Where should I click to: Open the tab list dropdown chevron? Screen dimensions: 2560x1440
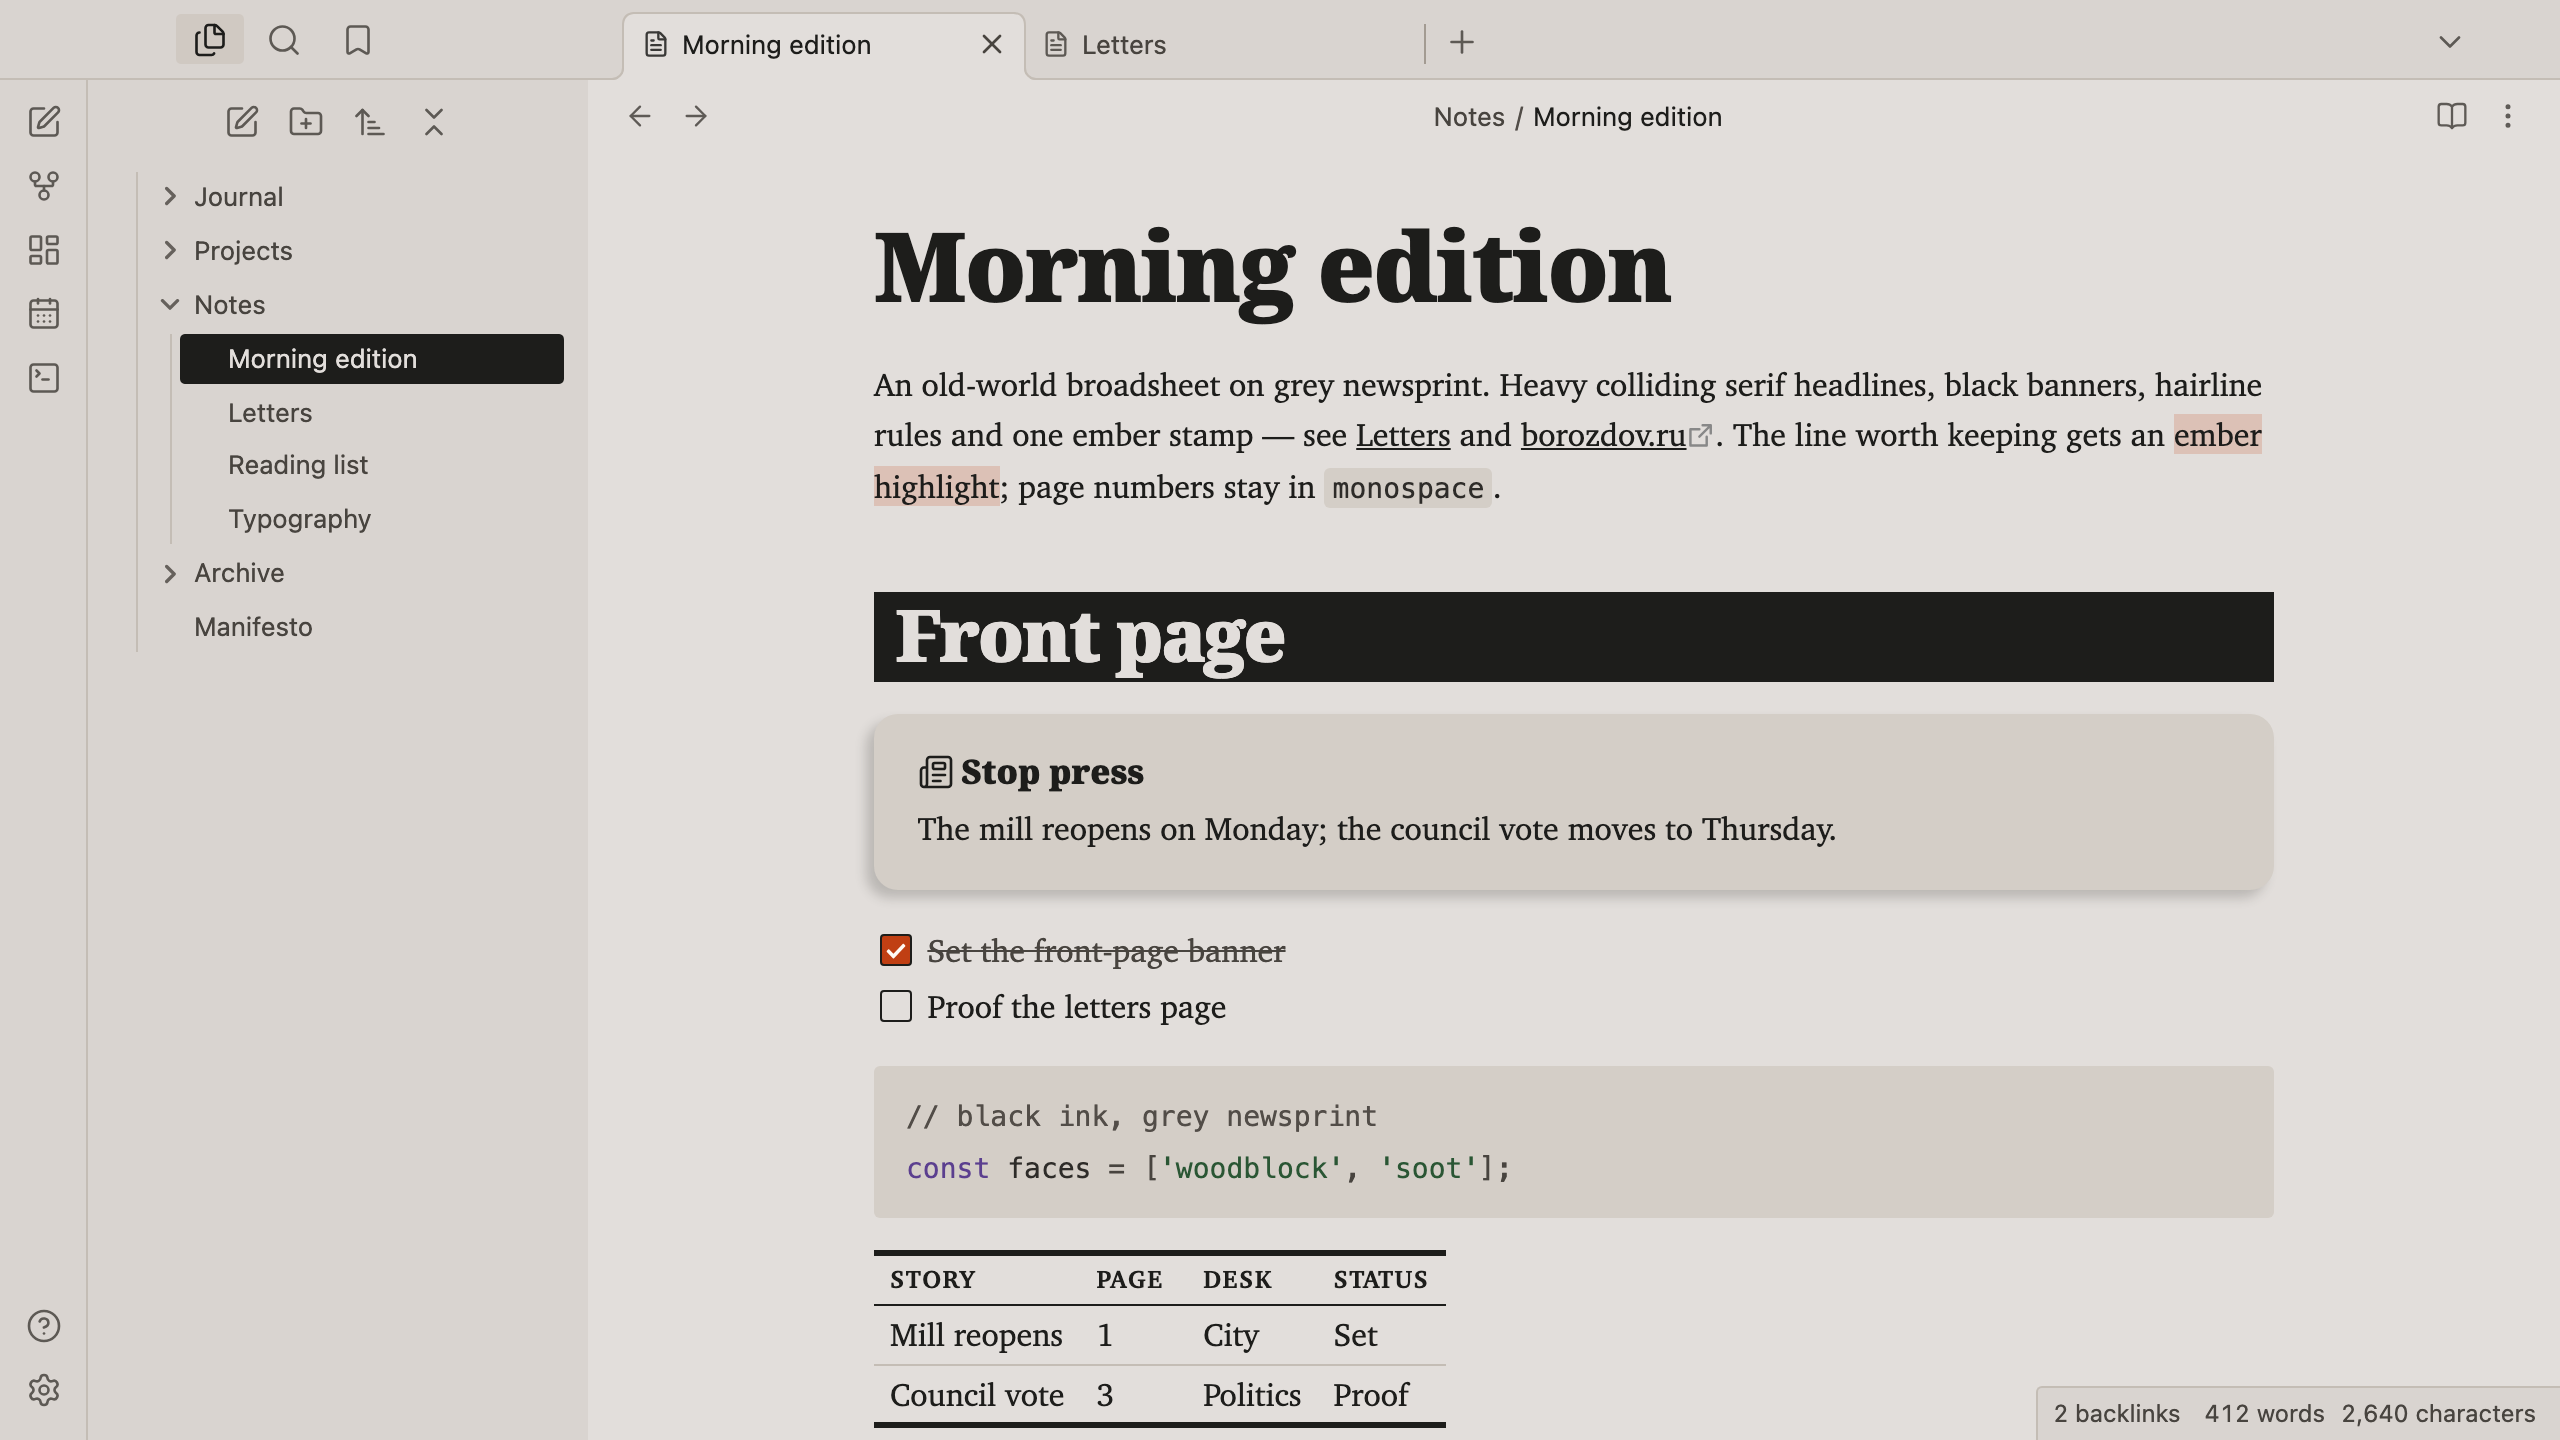click(2450, 42)
